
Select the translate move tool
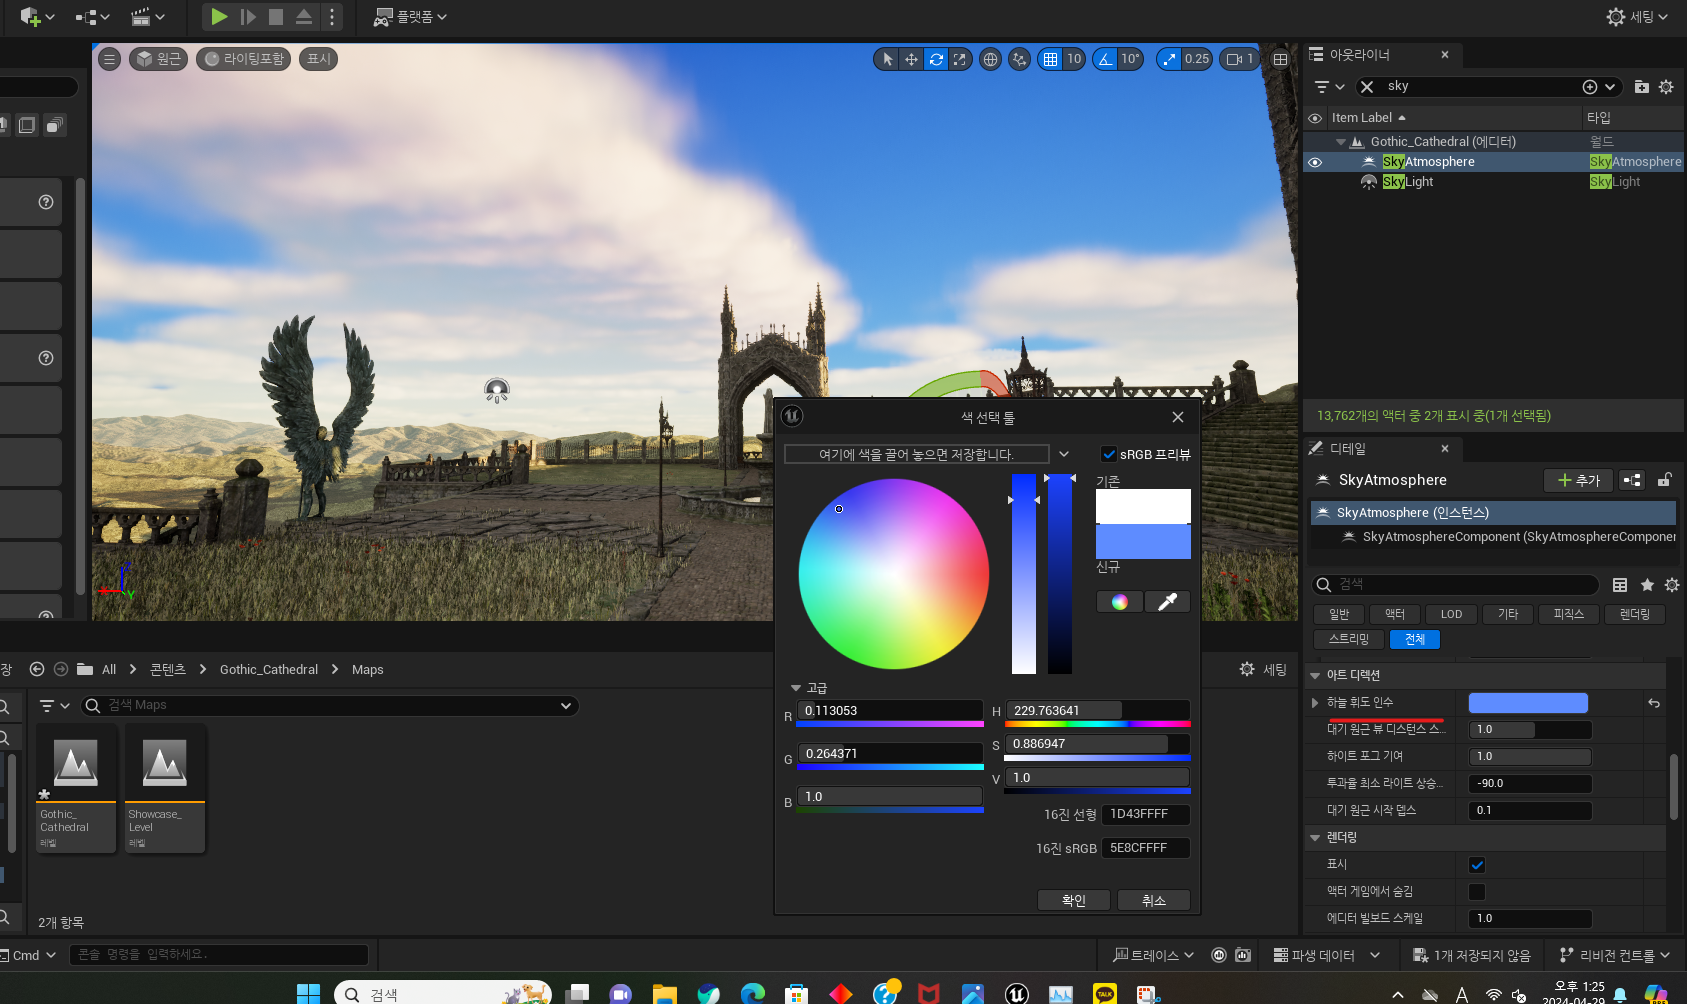[911, 59]
